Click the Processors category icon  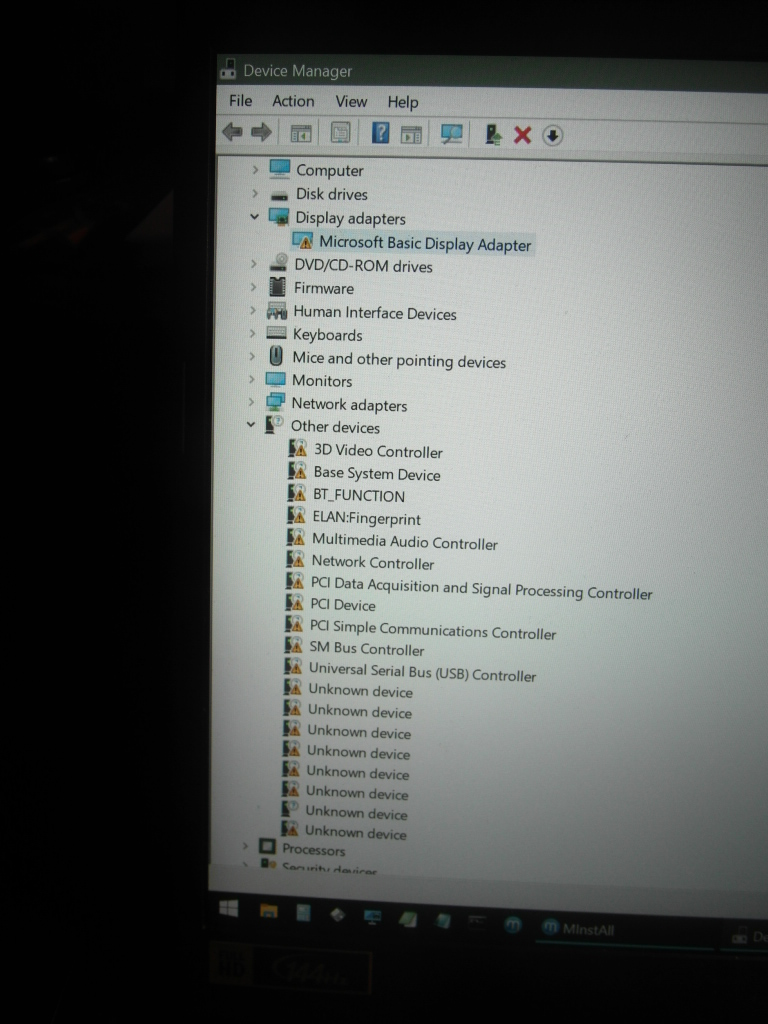pyautogui.click(x=267, y=847)
